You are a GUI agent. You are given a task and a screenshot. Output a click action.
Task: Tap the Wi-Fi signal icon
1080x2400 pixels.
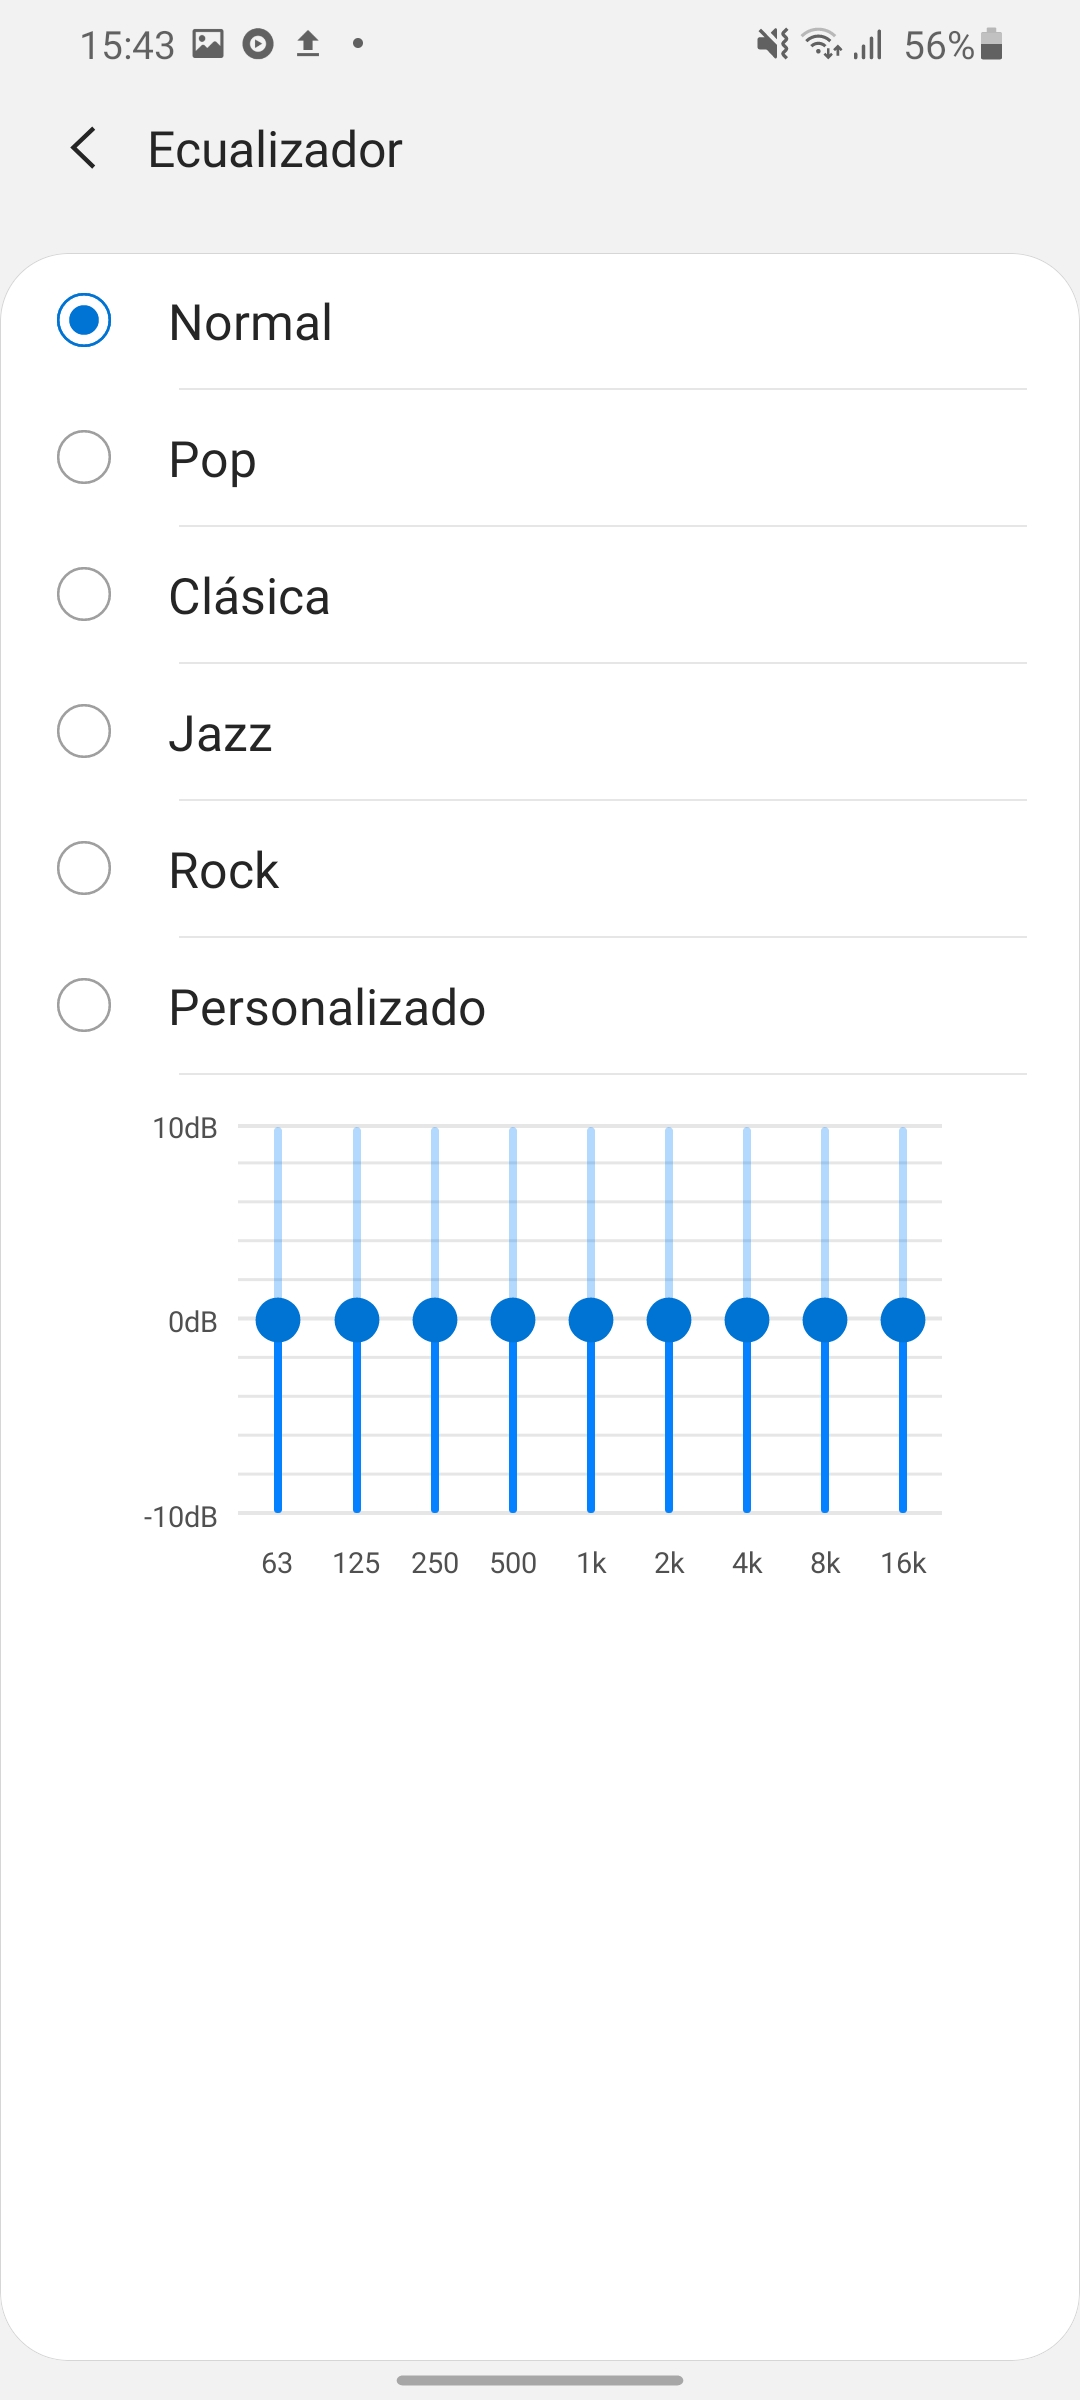(822, 44)
